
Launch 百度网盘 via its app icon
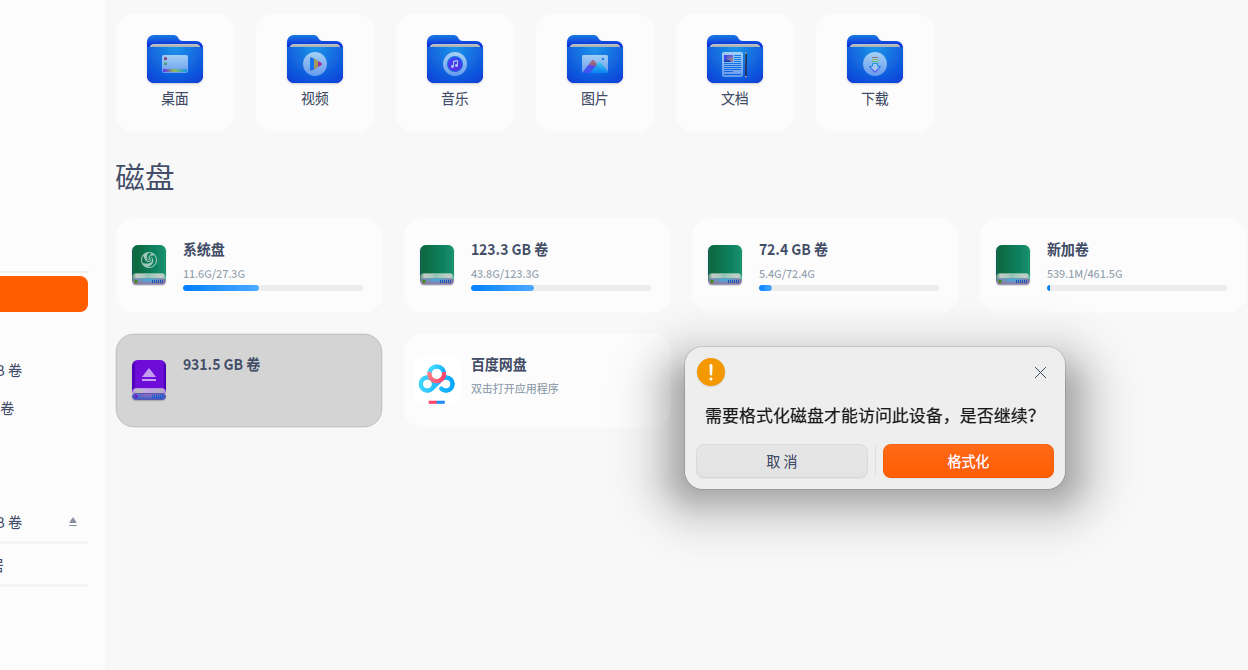[437, 380]
